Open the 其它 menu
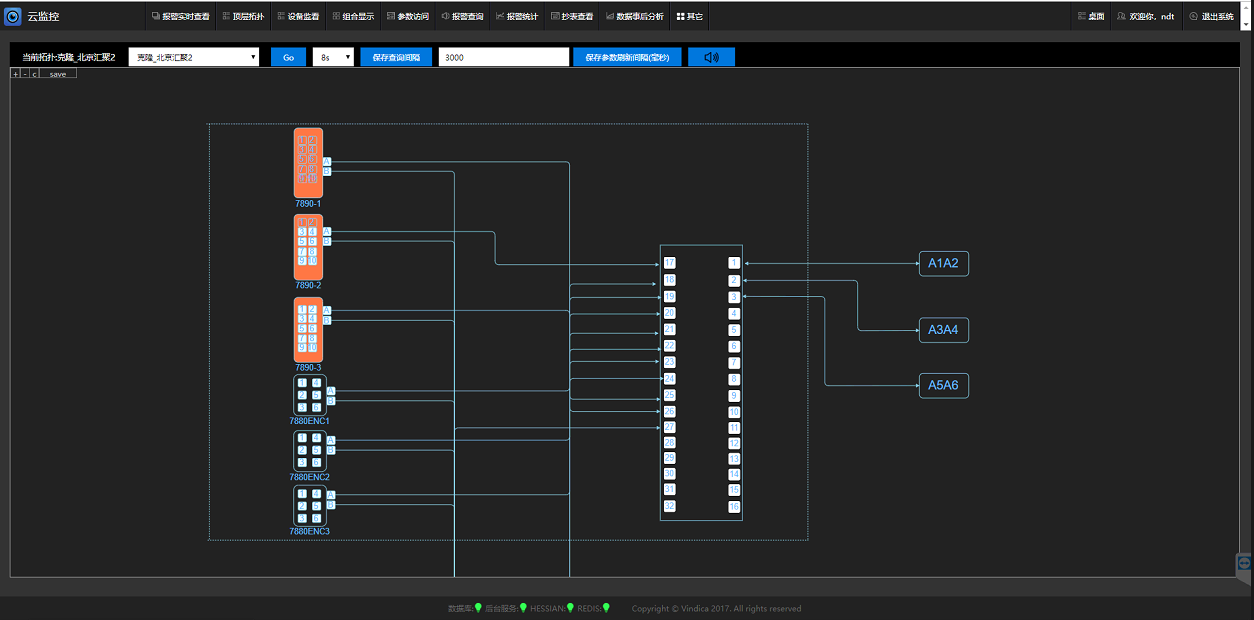1254x620 pixels. 689,17
